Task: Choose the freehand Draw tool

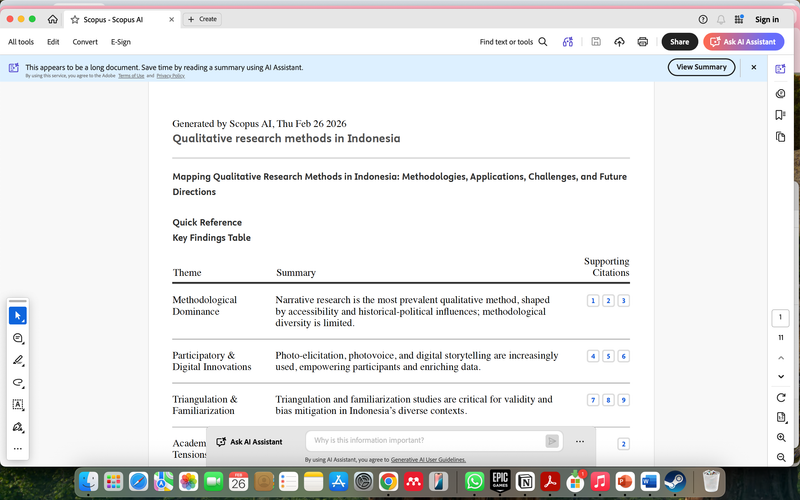Action: point(18,383)
